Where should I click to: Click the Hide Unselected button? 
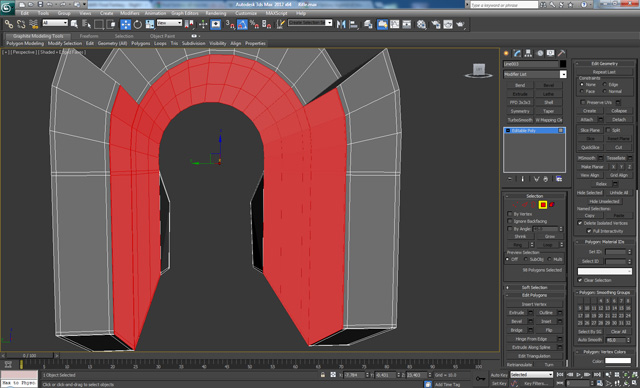[604, 201]
